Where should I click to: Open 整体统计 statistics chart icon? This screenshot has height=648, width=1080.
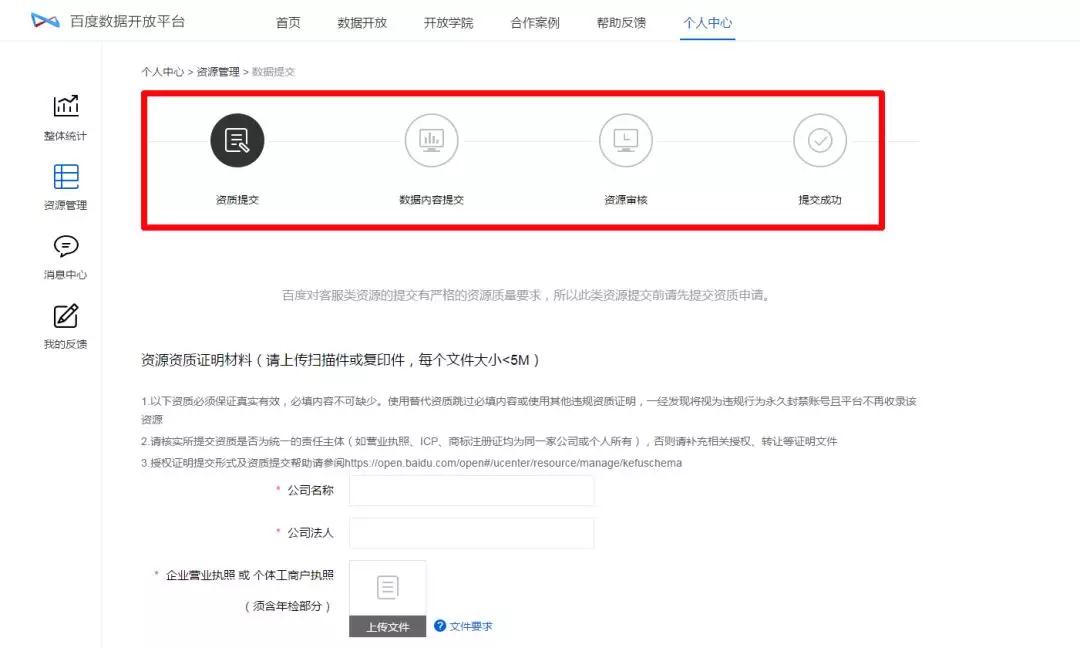(x=66, y=106)
